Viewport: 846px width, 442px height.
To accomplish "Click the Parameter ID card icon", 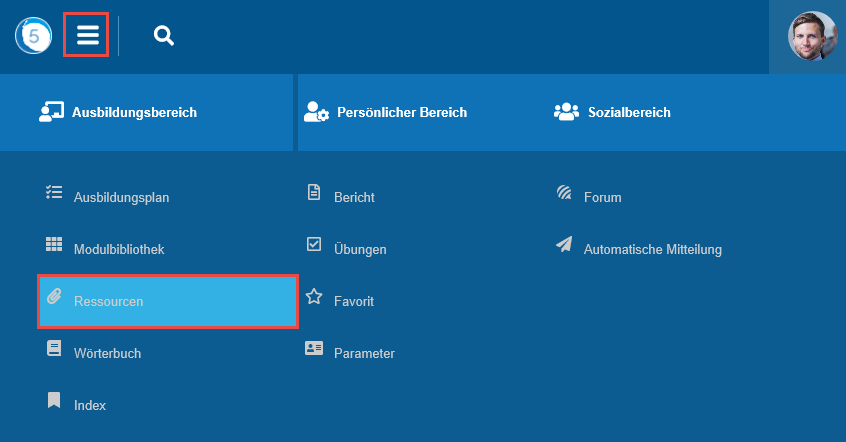I will click(x=314, y=348).
